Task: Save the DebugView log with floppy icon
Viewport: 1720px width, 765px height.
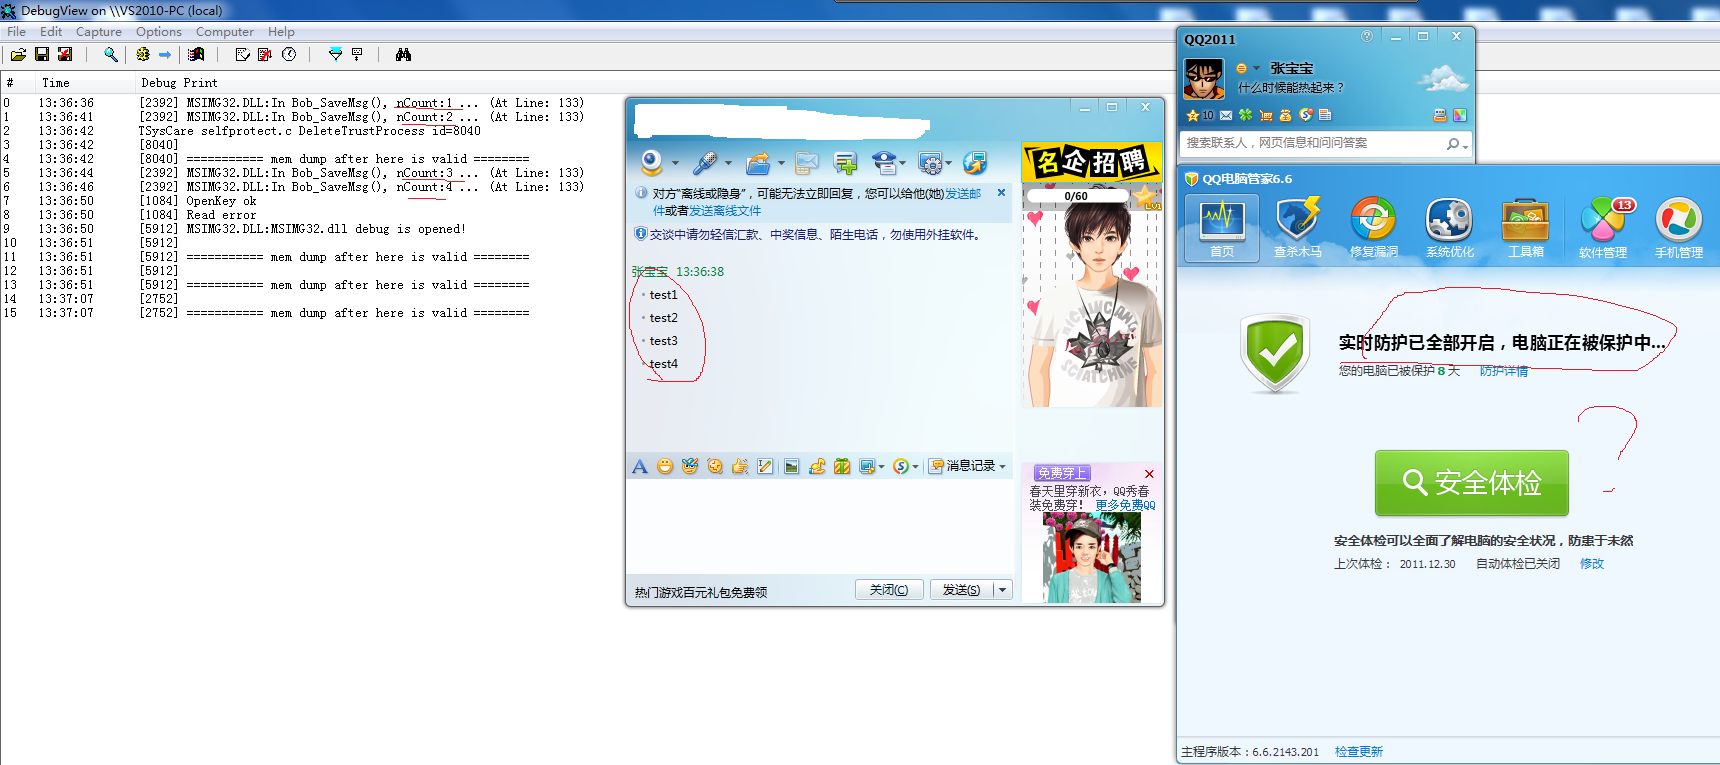Action: pos(42,54)
